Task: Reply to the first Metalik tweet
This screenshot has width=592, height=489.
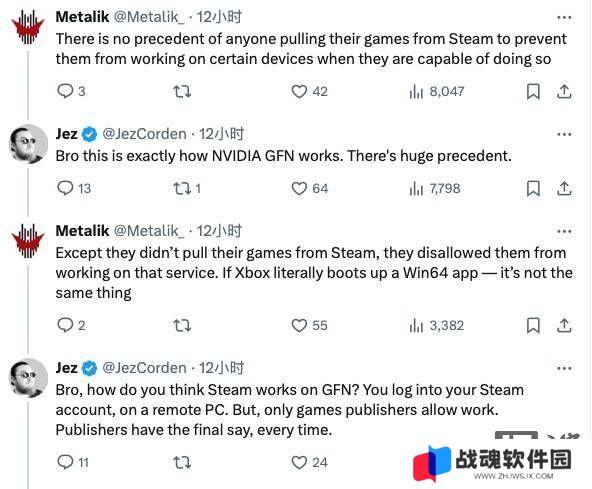Action: tap(71, 91)
